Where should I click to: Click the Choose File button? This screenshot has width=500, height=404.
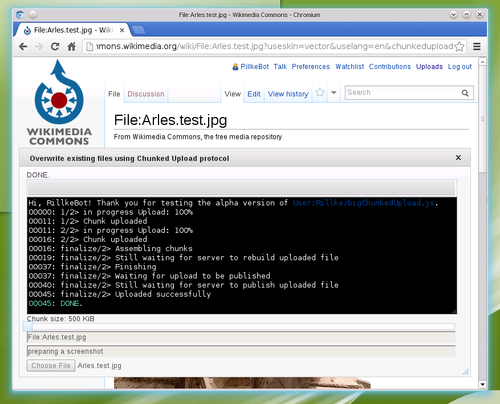click(51, 366)
